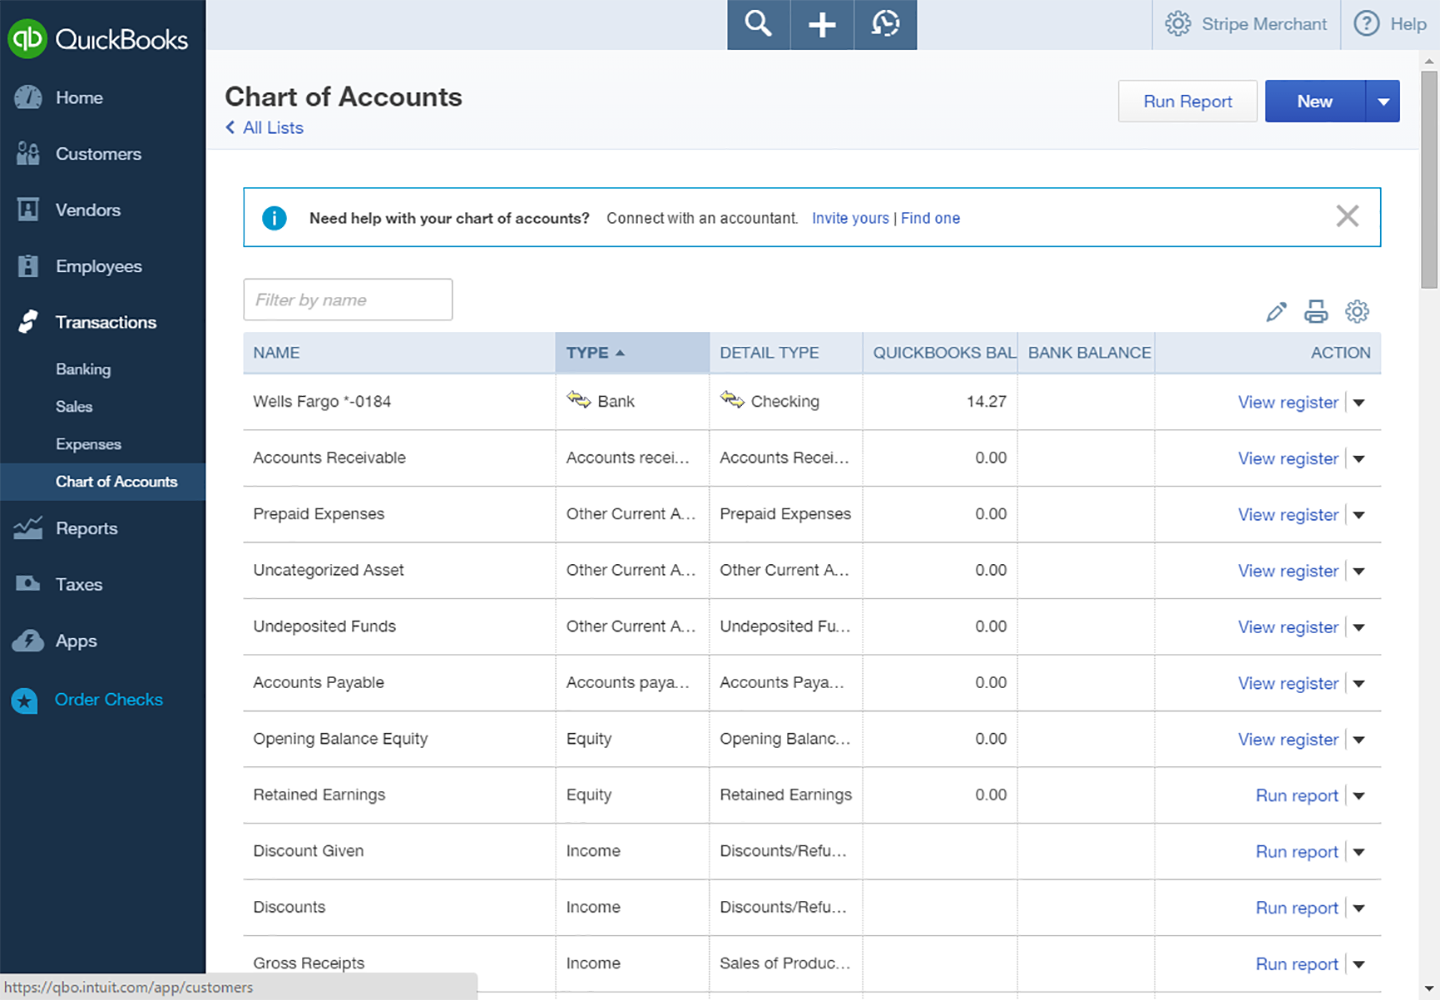Open Expenses in the sidebar
This screenshot has width=1440, height=1000.
pos(88,444)
